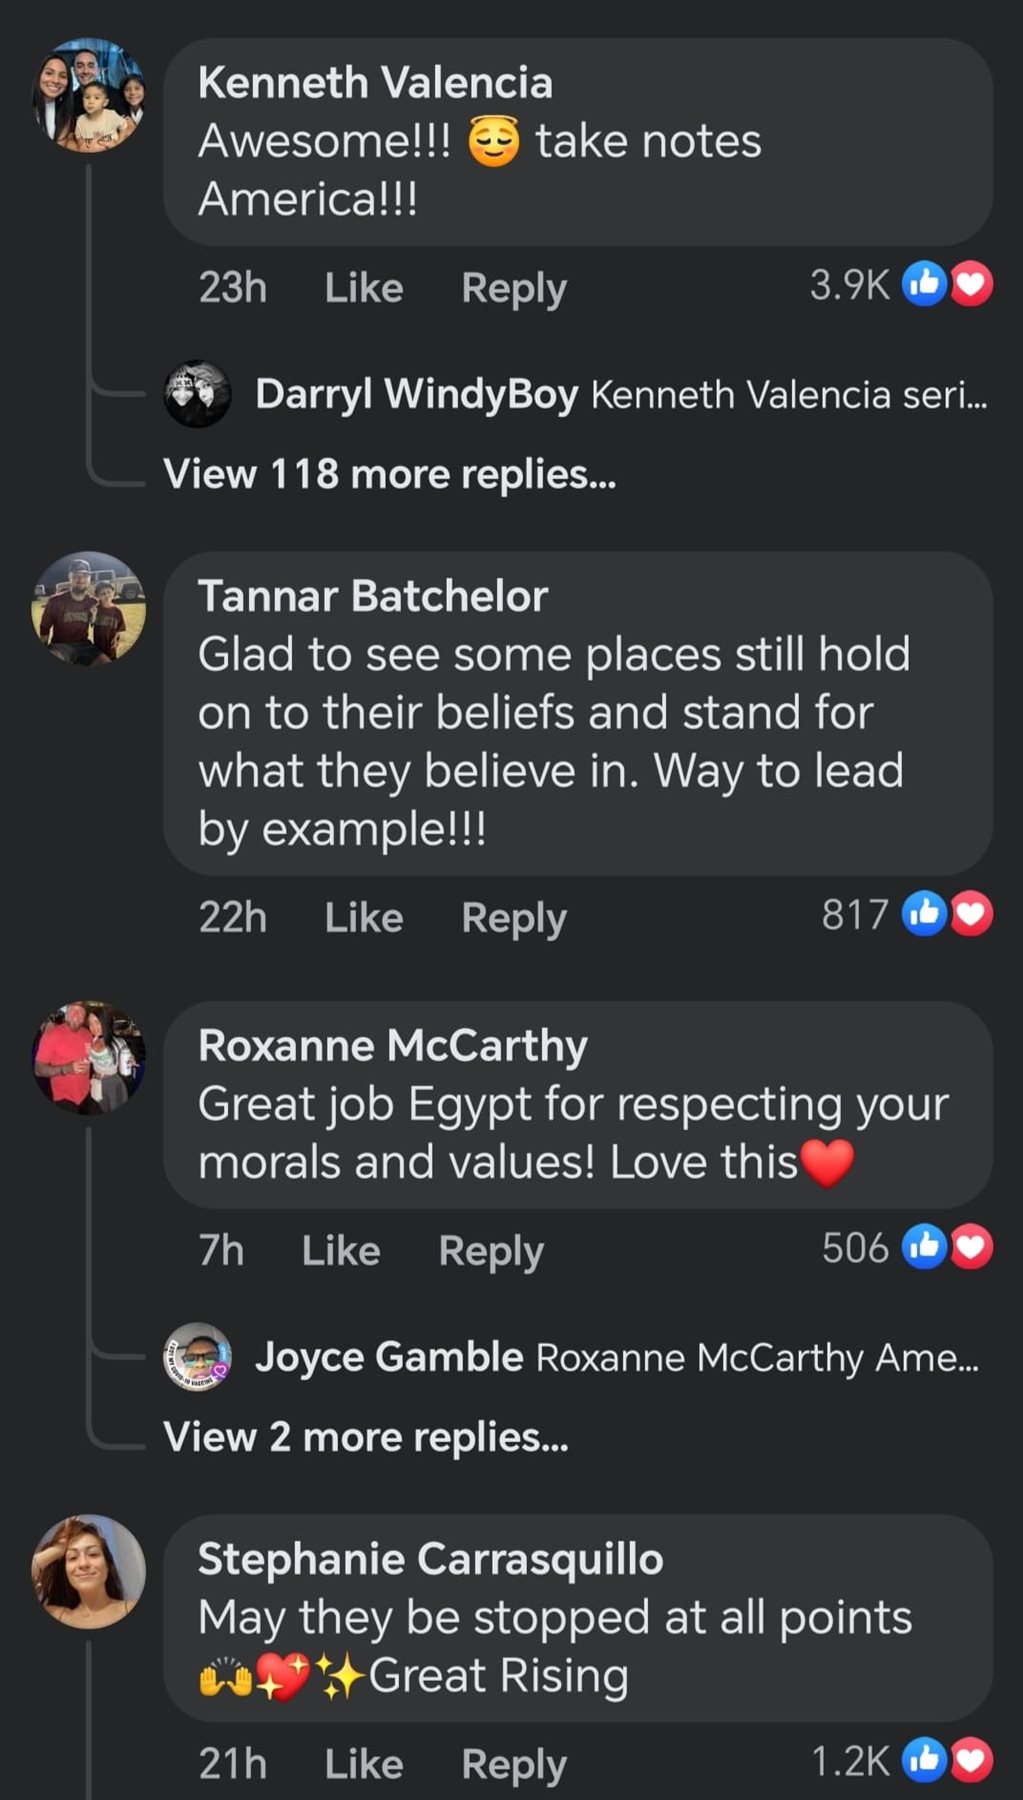This screenshot has width=1023, height=1800.
Task: Click Darryl WindyBoy's small reply avatar
Action: point(197,394)
